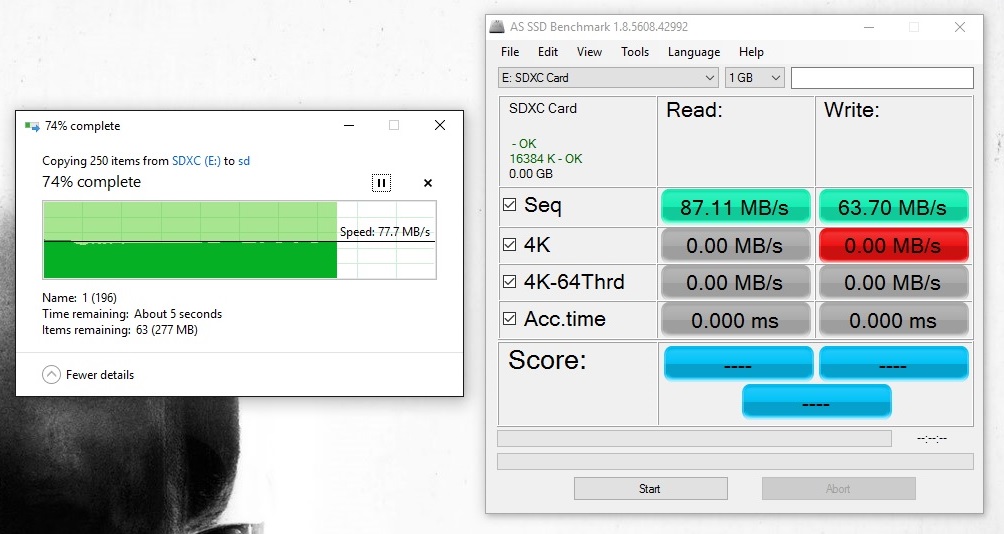Open the File menu

(510, 52)
